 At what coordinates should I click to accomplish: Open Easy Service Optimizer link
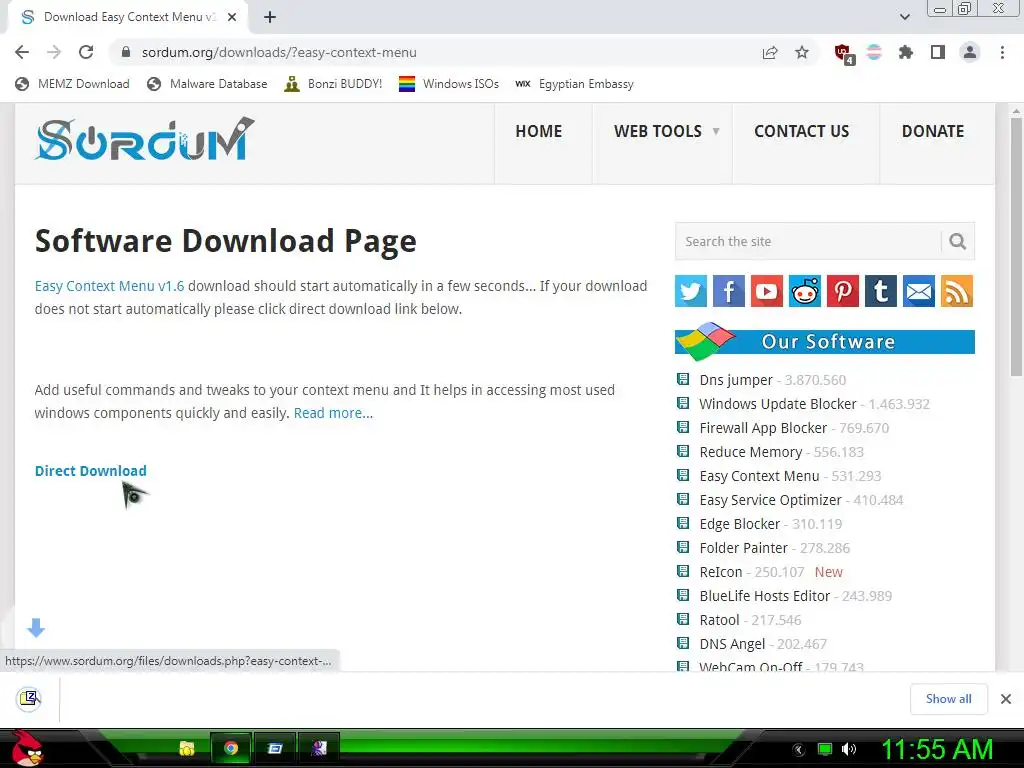pyautogui.click(x=771, y=500)
